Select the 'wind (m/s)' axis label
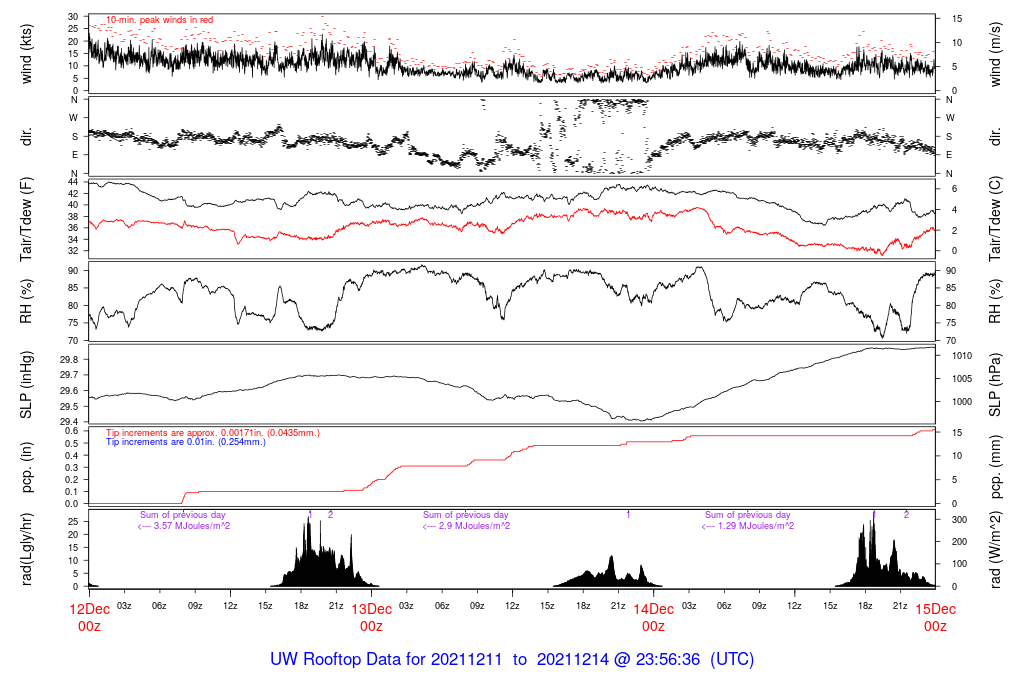This screenshot has width=1024, height=700. (x=995, y=54)
